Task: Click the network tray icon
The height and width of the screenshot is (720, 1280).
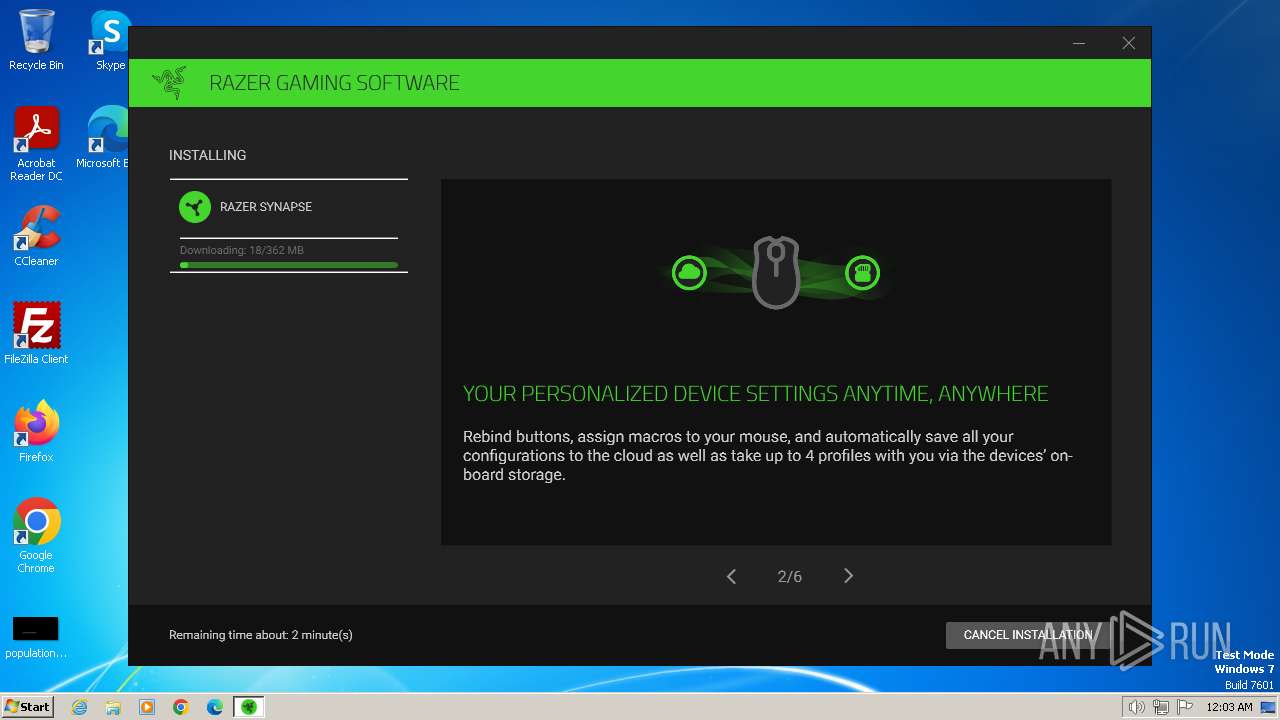Action: 1161,707
